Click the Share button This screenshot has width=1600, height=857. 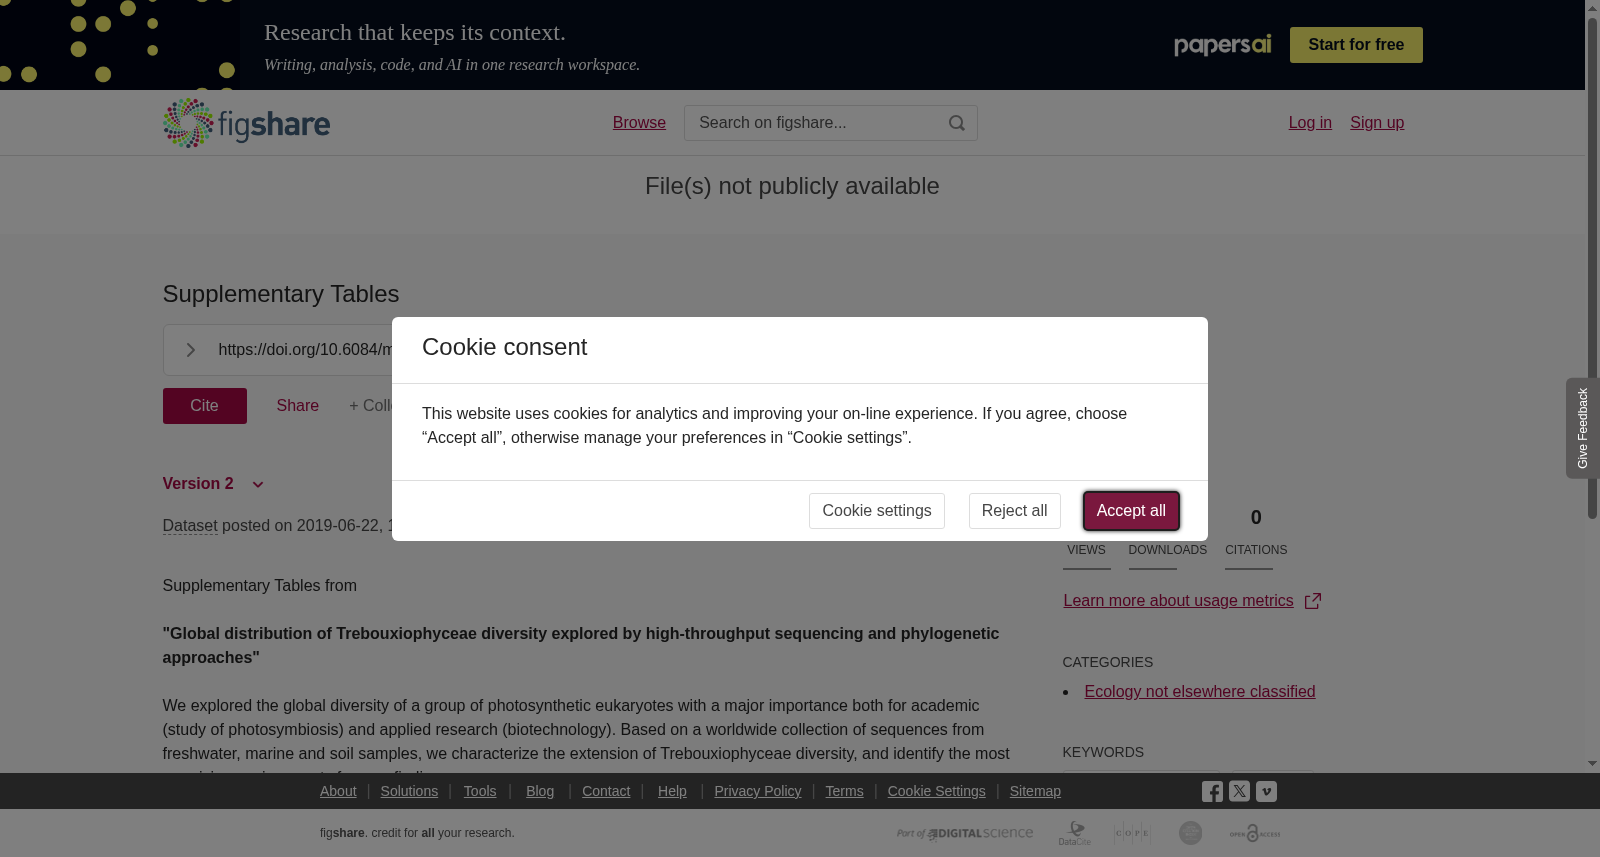pos(298,406)
